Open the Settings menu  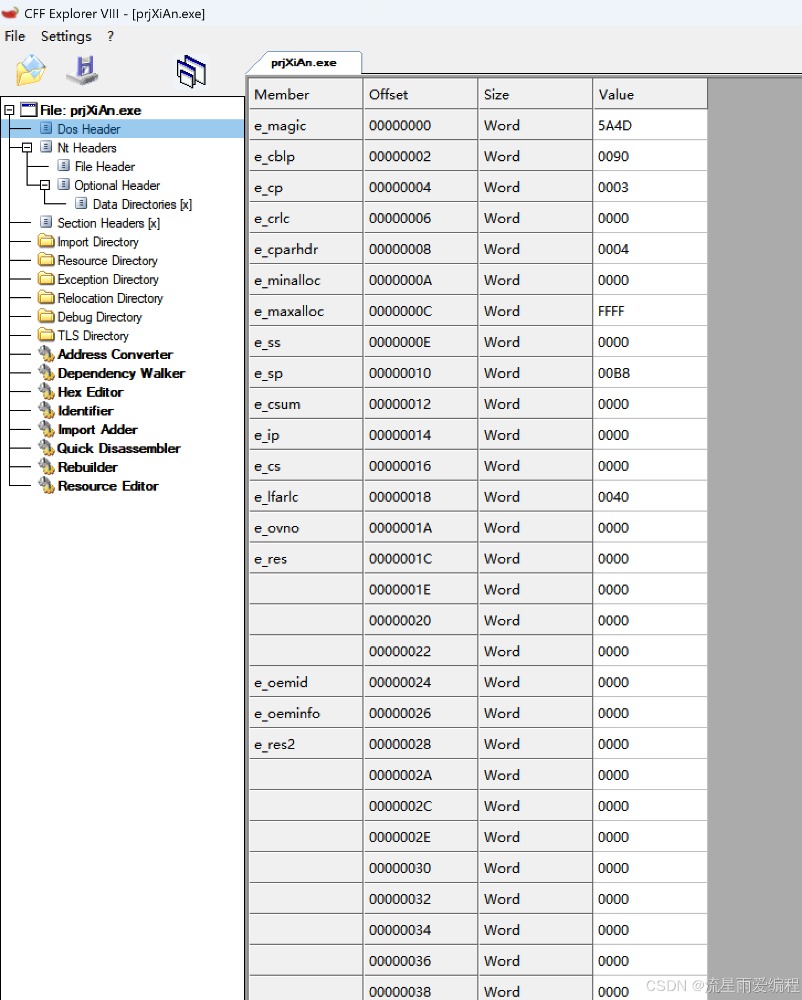point(66,36)
